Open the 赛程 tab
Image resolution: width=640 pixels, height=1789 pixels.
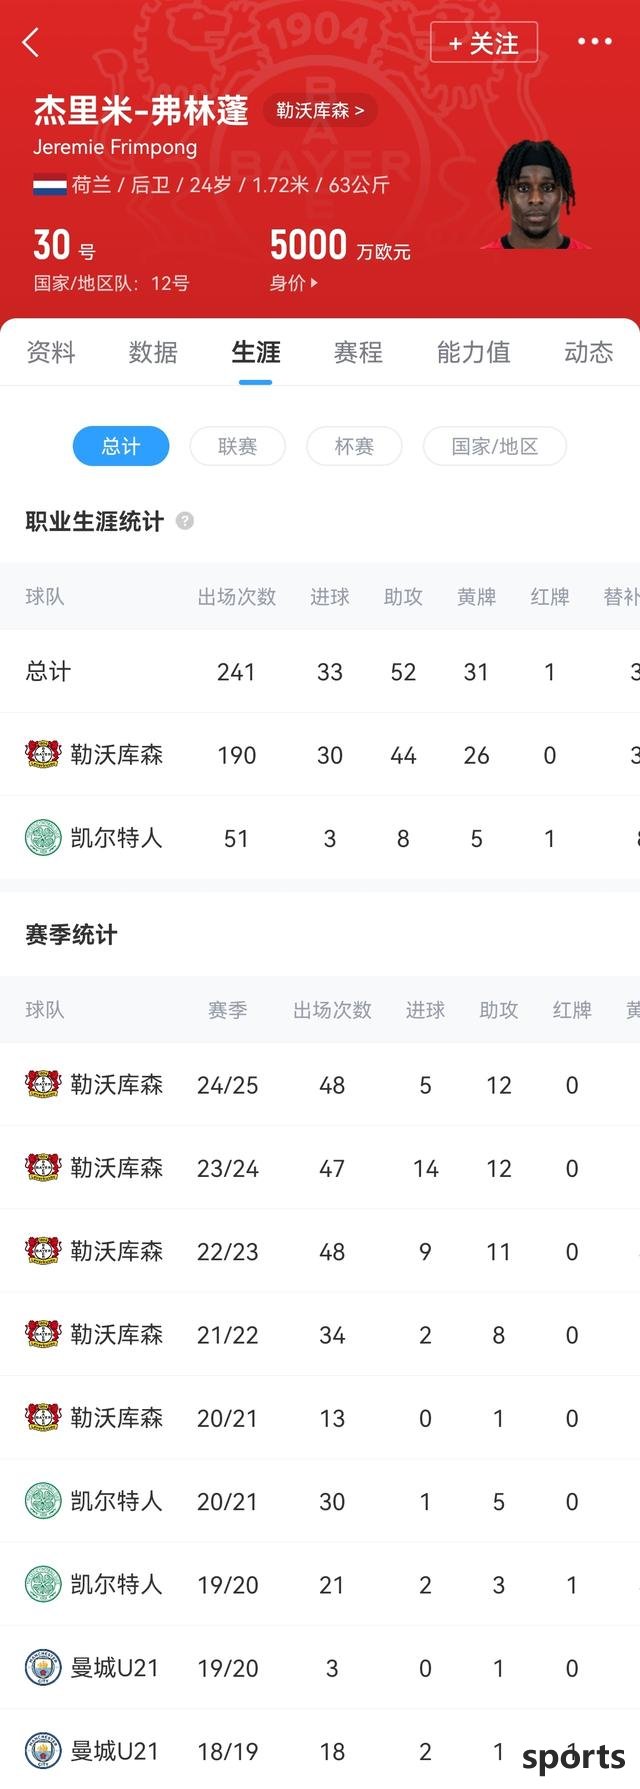coord(358,352)
